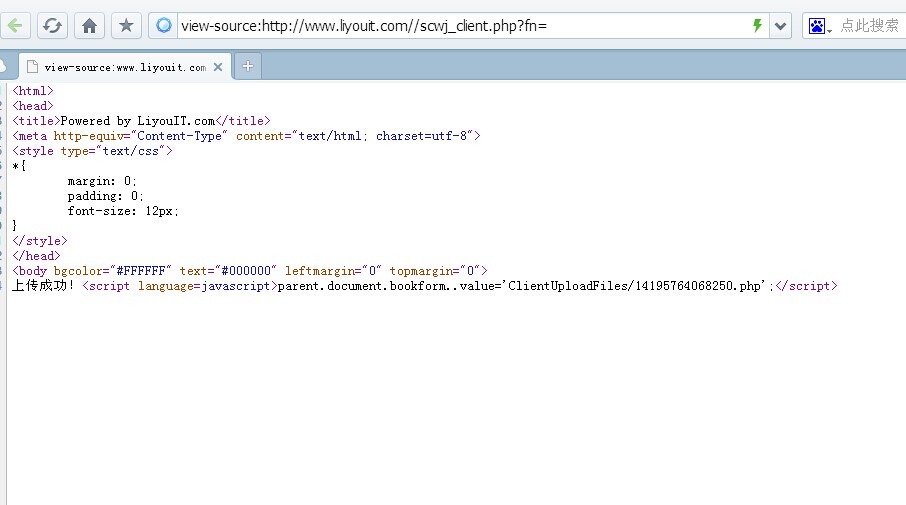Click the ClientUploadFiles/14195764068250.php path
The height and width of the screenshot is (505, 906).
tap(634, 286)
